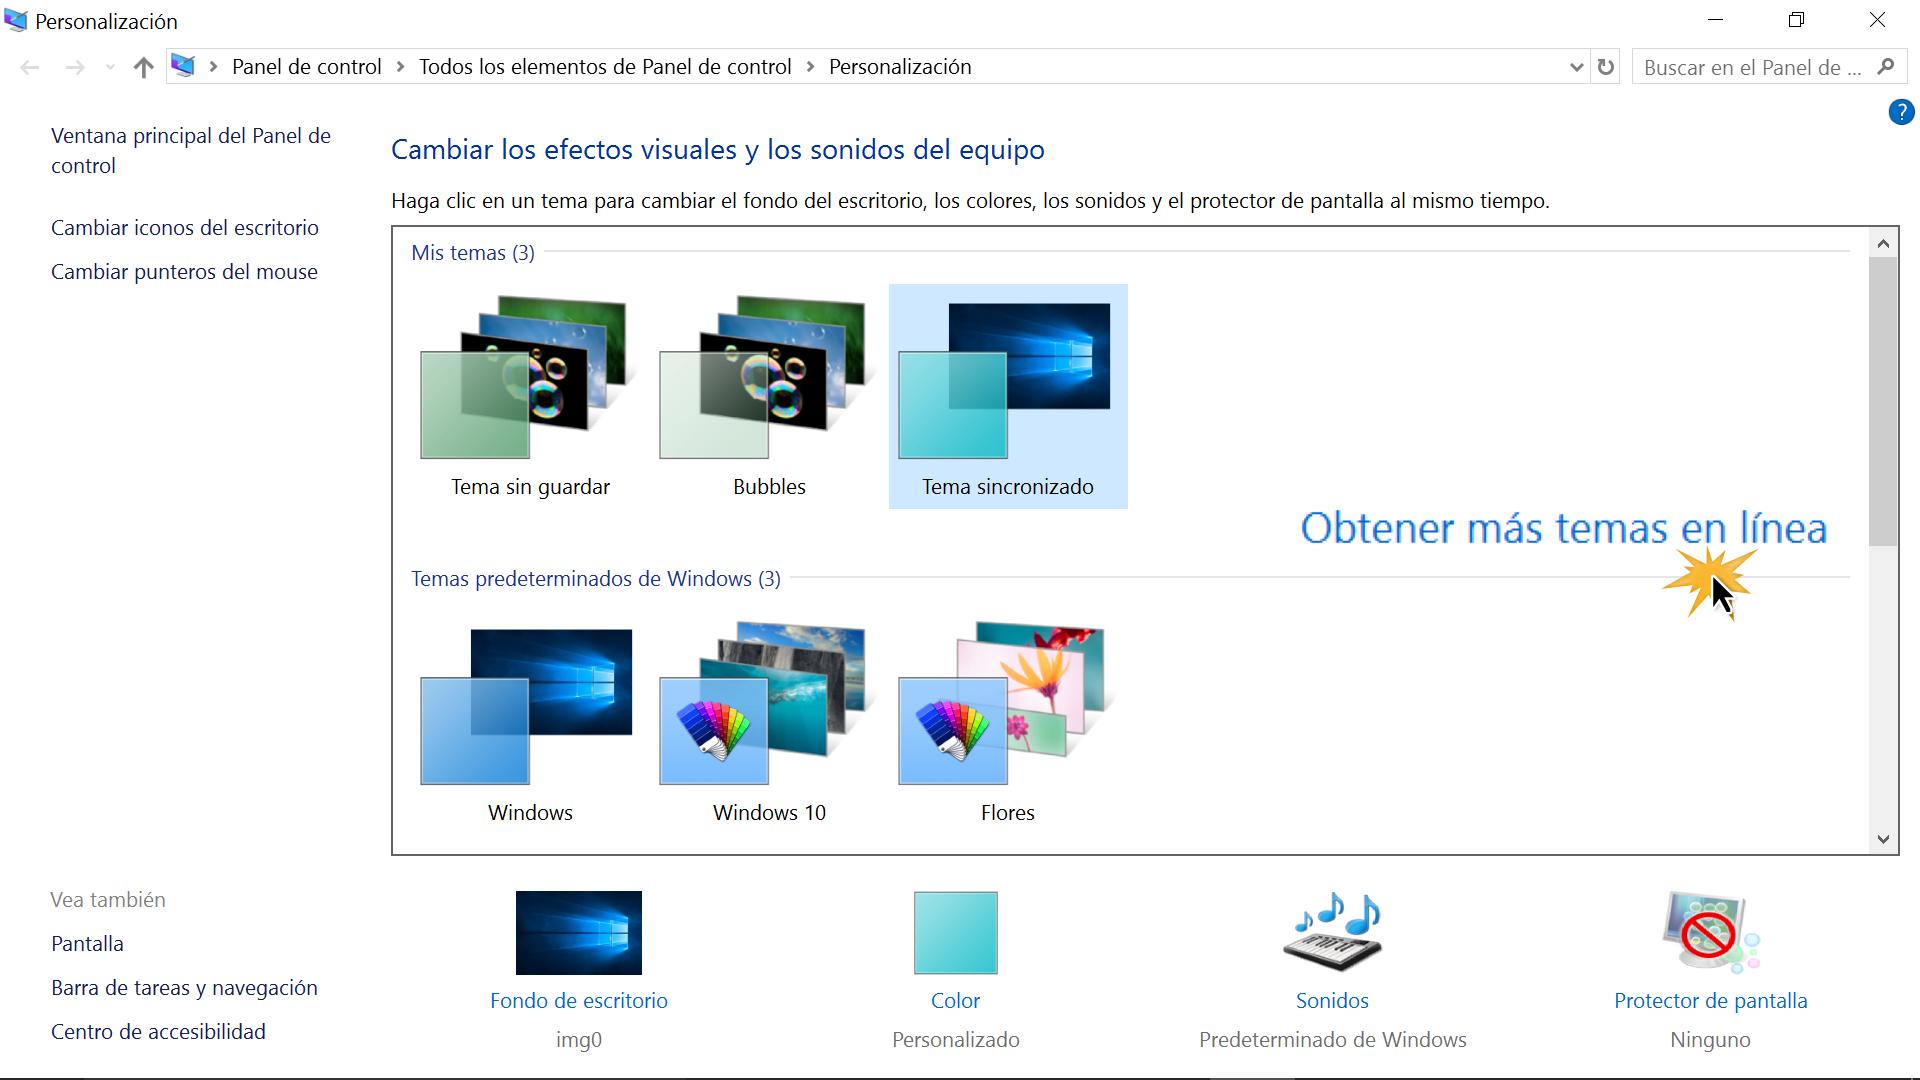
Task: Close the Personalización window
Action: pyautogui.click(x=1878, y=20)
